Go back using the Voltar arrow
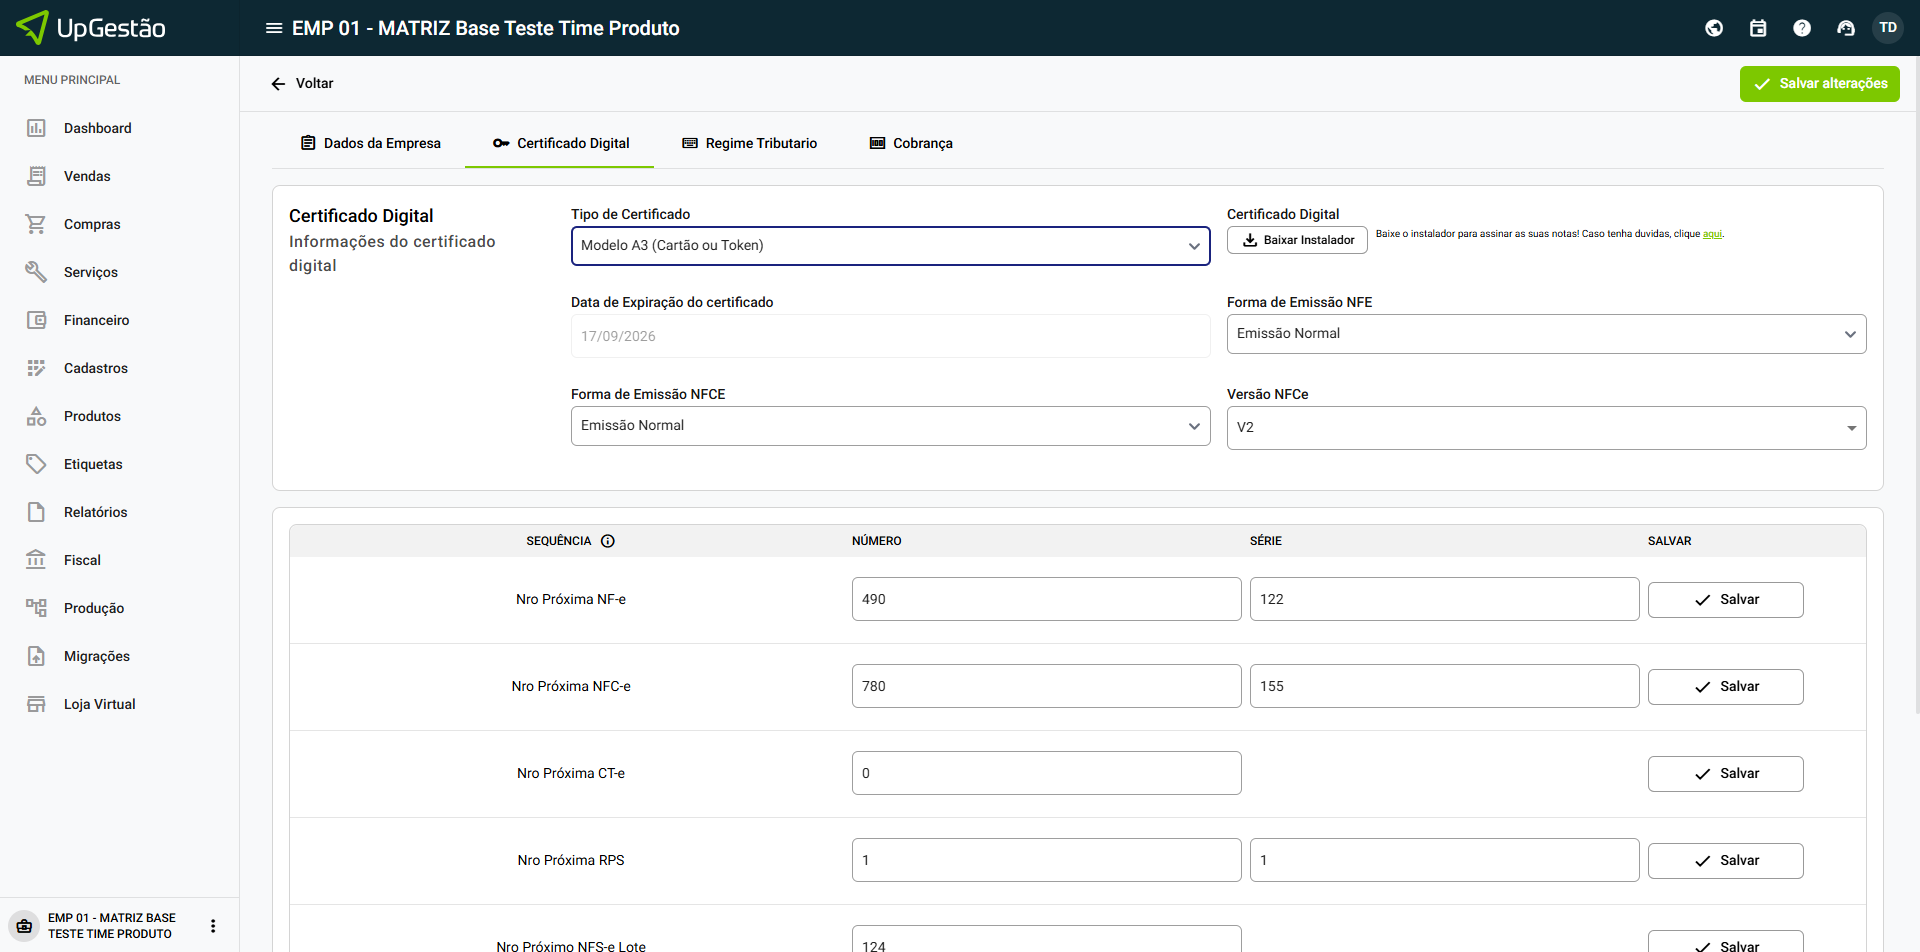Viewport: 1920px width, 952px height. (279, 84)
